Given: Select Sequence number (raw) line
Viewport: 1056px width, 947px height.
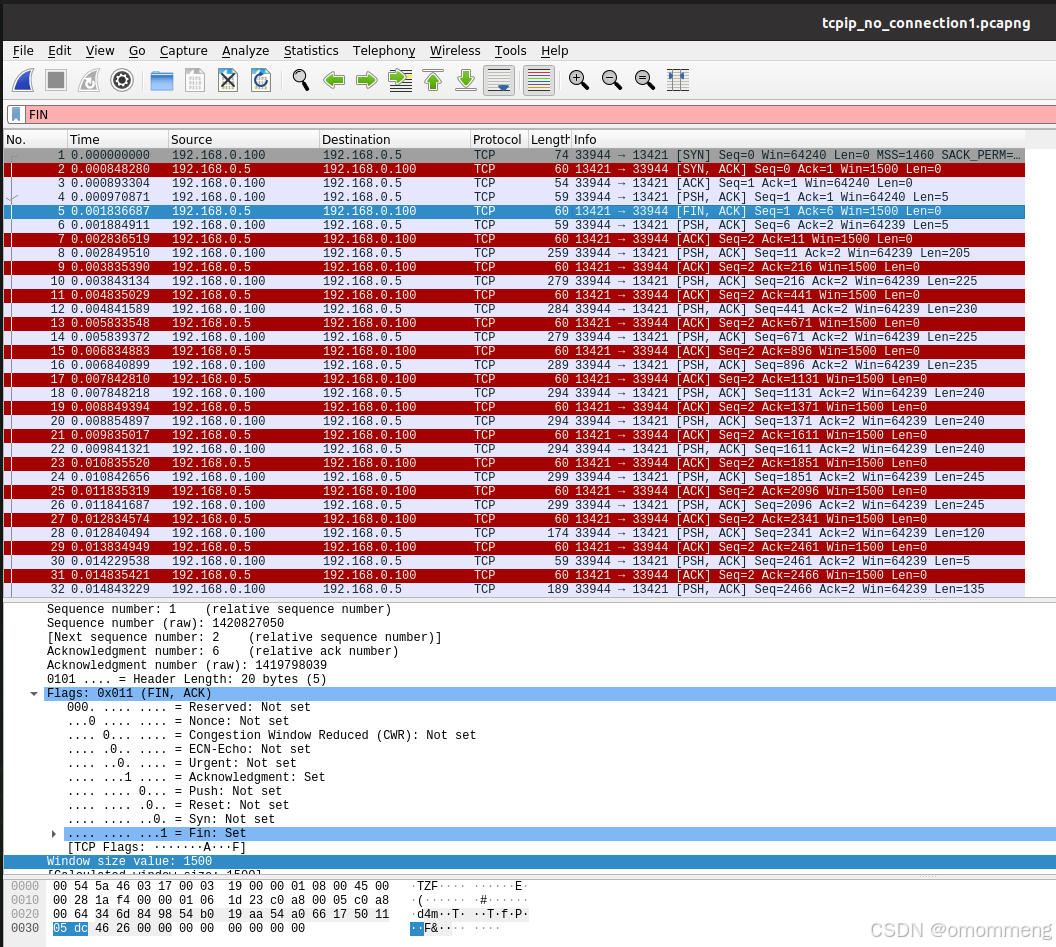Looking at the screenshot, I should (165, 623).
